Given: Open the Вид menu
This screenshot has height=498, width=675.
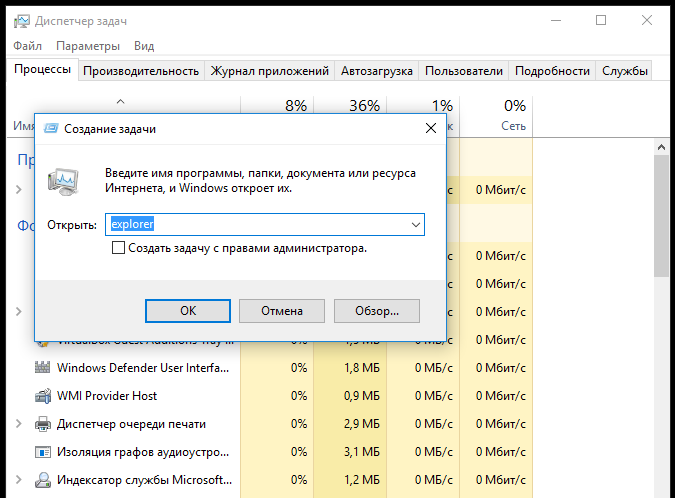Looking at the screenshot, I should 144,46.
